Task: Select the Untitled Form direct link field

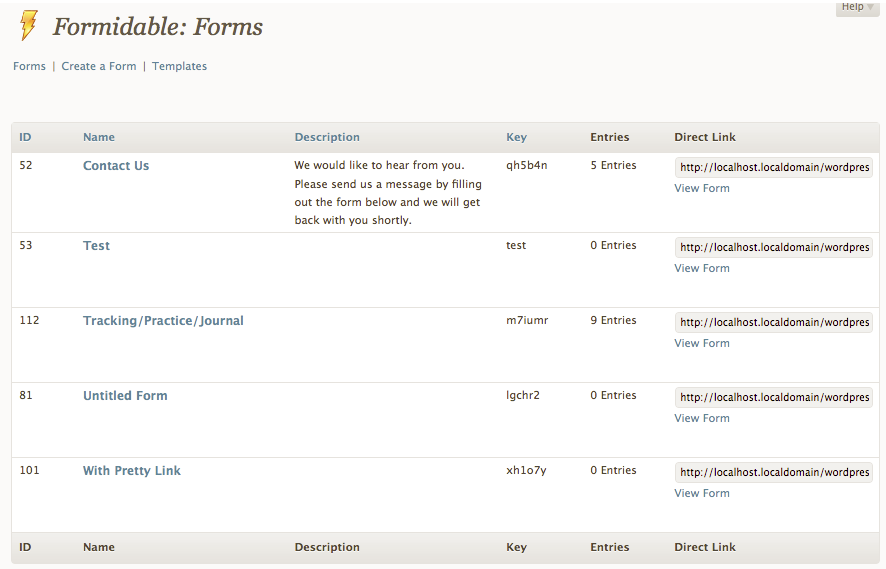Action: coord(774,397)
